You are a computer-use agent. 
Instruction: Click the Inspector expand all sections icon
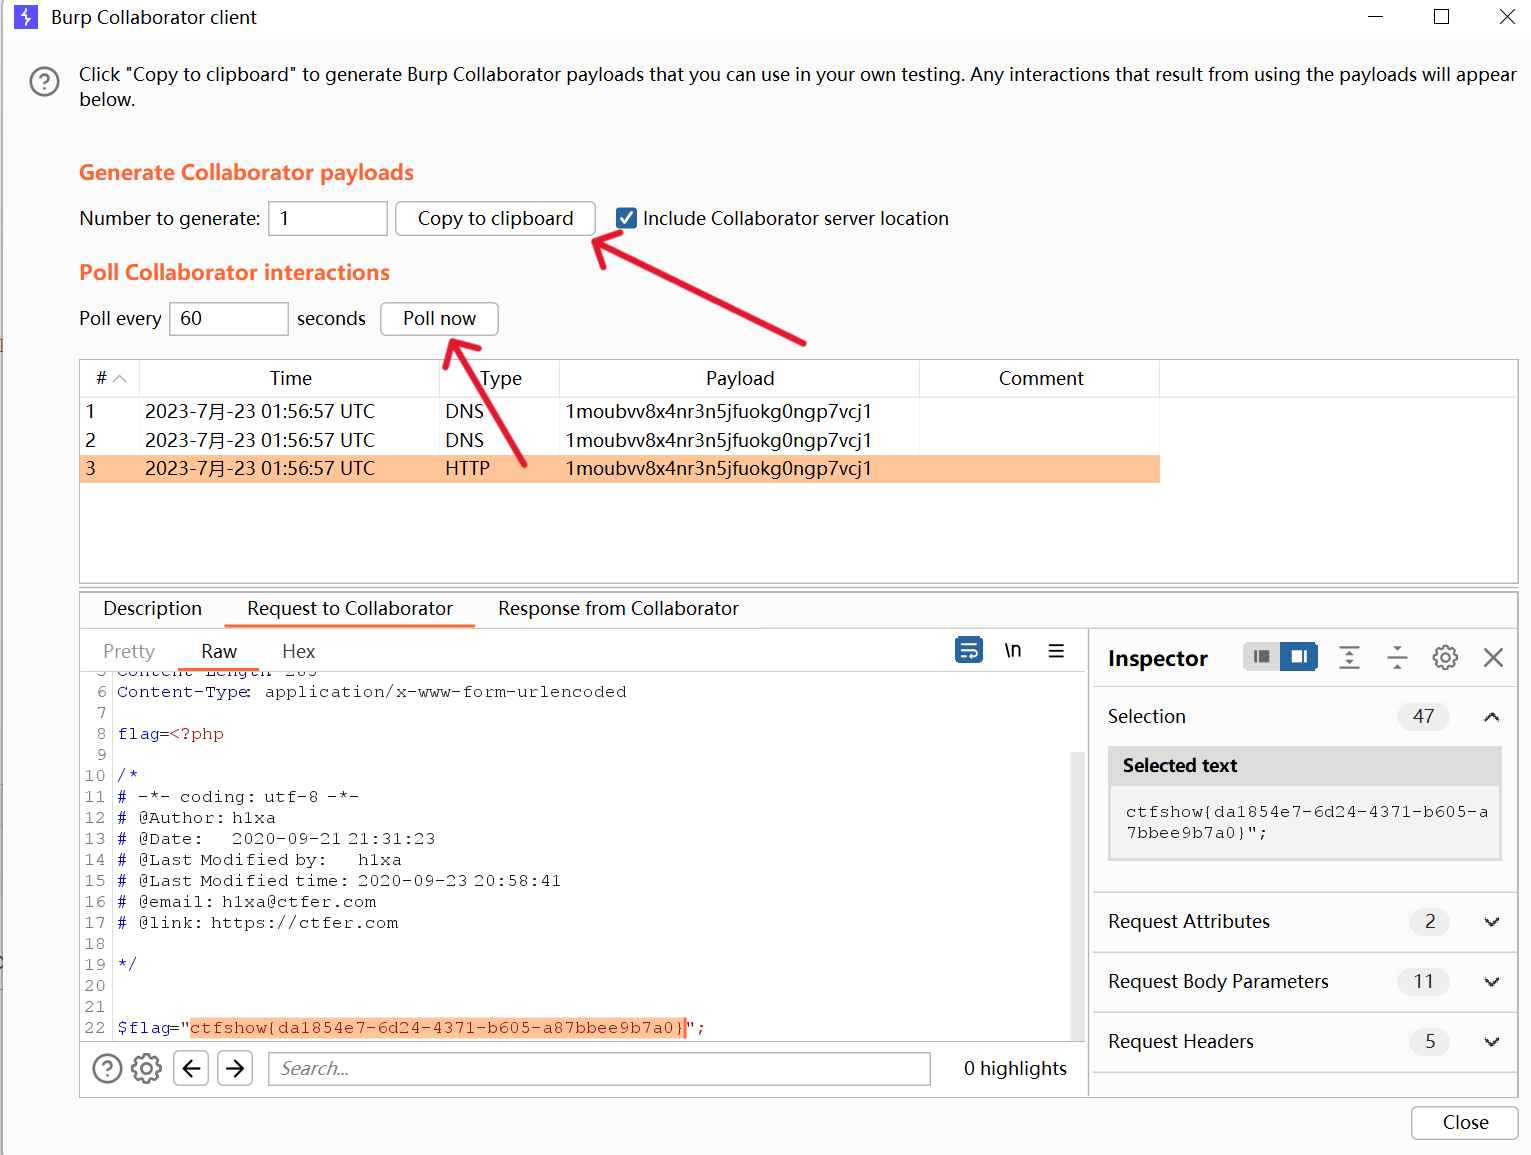click(x=1349, y=657)
